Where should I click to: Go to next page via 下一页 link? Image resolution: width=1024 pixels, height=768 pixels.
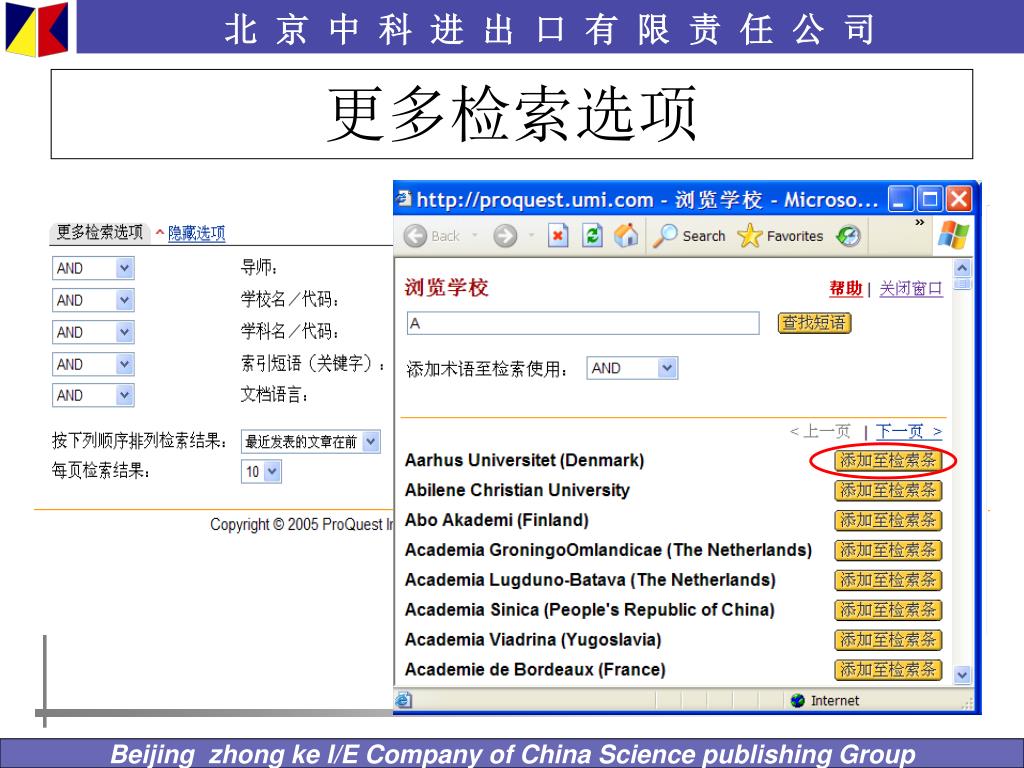click(x=908, y=431)
